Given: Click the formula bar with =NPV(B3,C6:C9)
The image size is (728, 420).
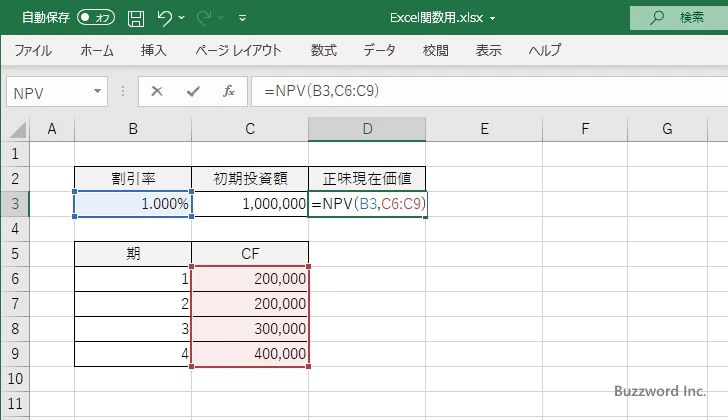Looking at the screenshot, I should 490,91.
